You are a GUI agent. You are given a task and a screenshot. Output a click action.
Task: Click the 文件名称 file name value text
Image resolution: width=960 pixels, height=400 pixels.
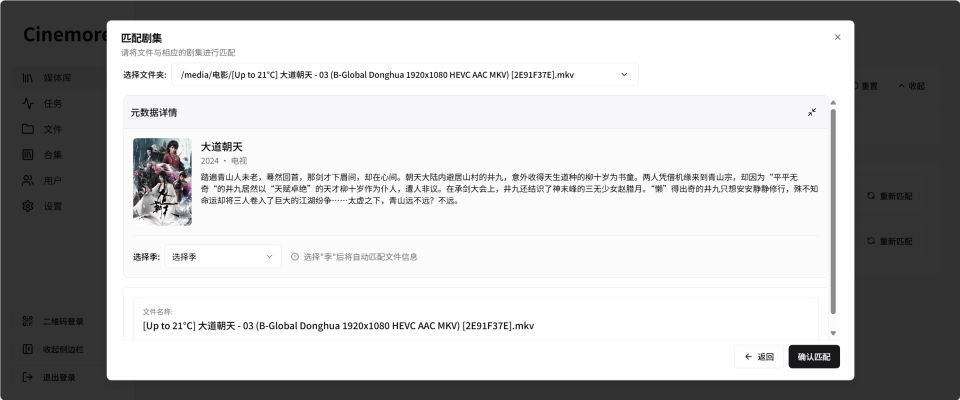tap(339, 326)
